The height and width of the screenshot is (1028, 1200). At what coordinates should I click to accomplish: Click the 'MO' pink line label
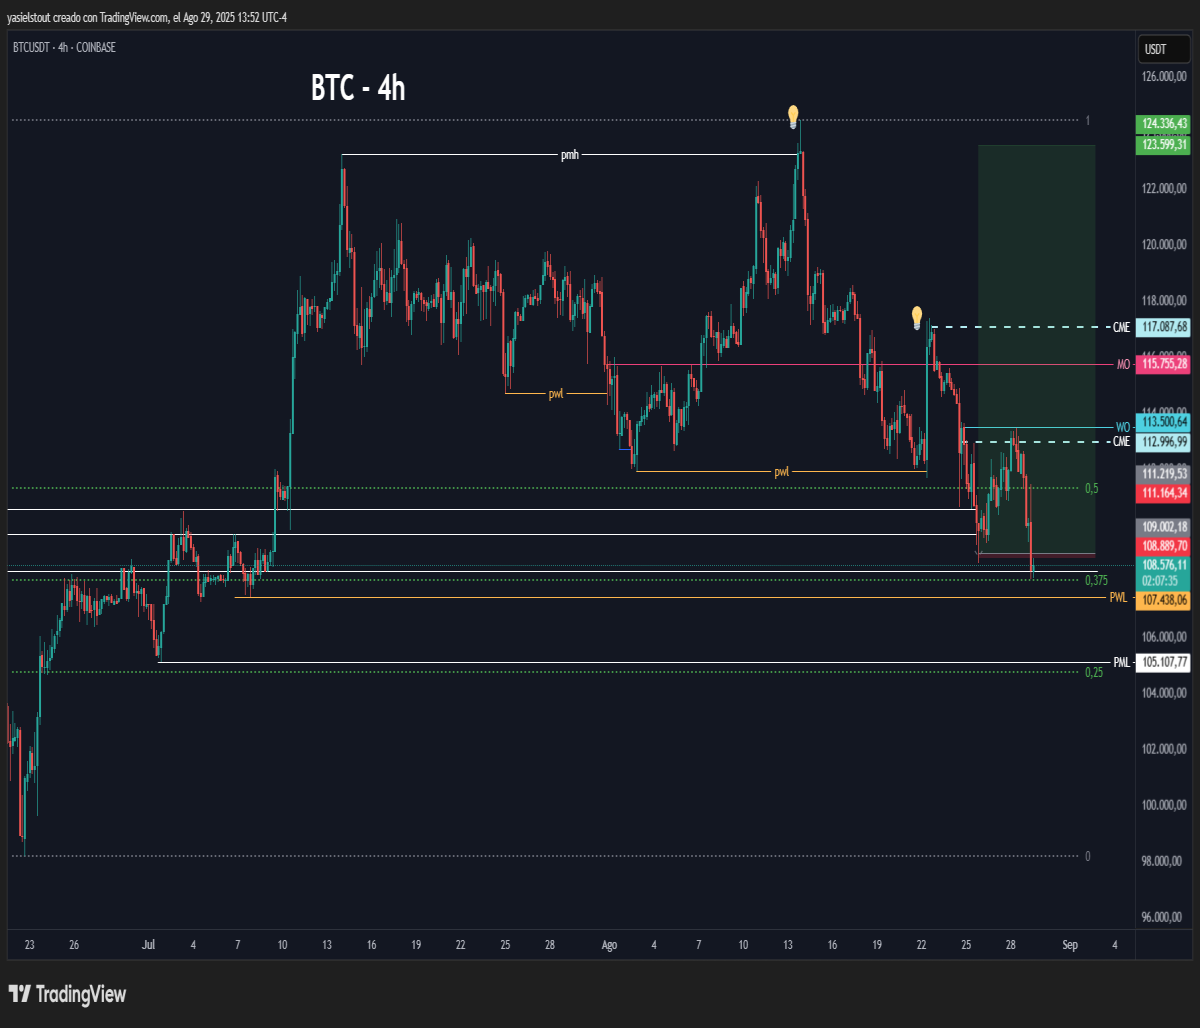1123,365
